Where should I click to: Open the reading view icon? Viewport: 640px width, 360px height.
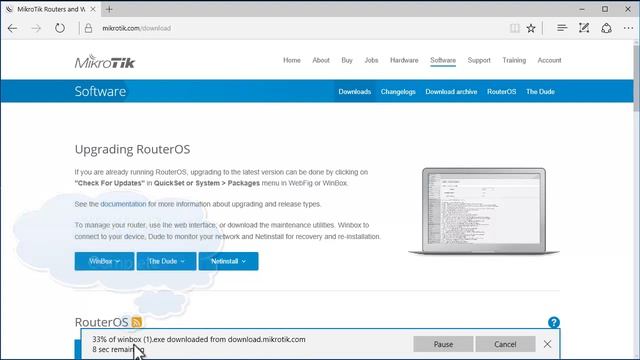515,28
